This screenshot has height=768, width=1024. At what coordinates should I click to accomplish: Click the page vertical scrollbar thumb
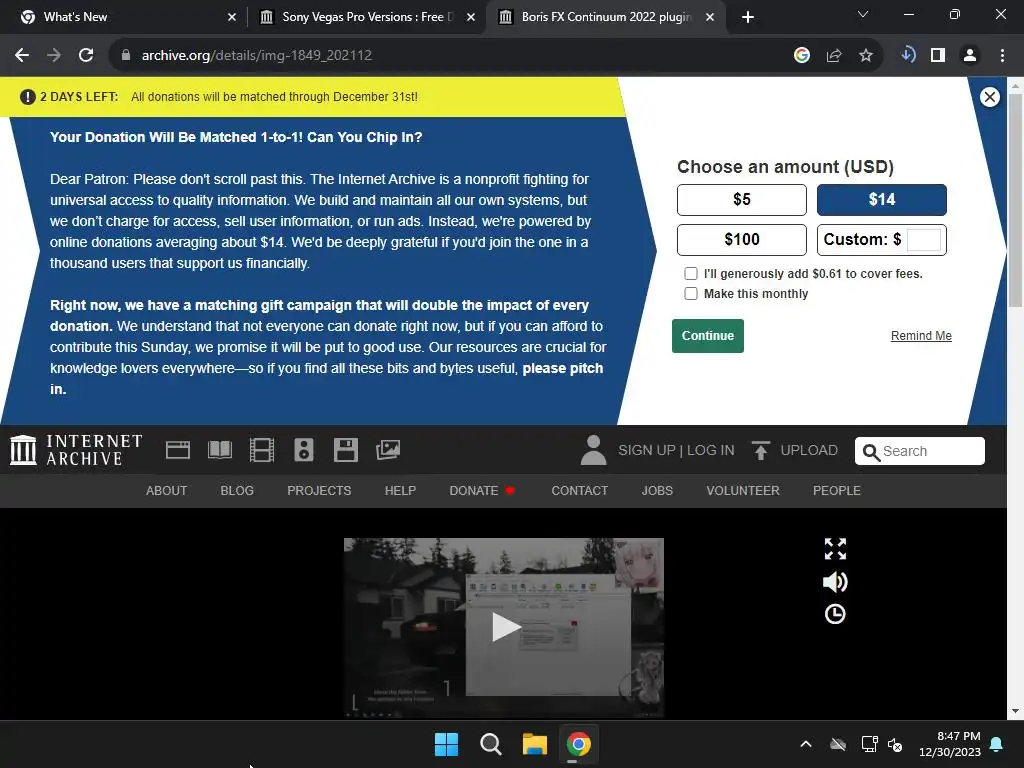[x=1015, y=199]
